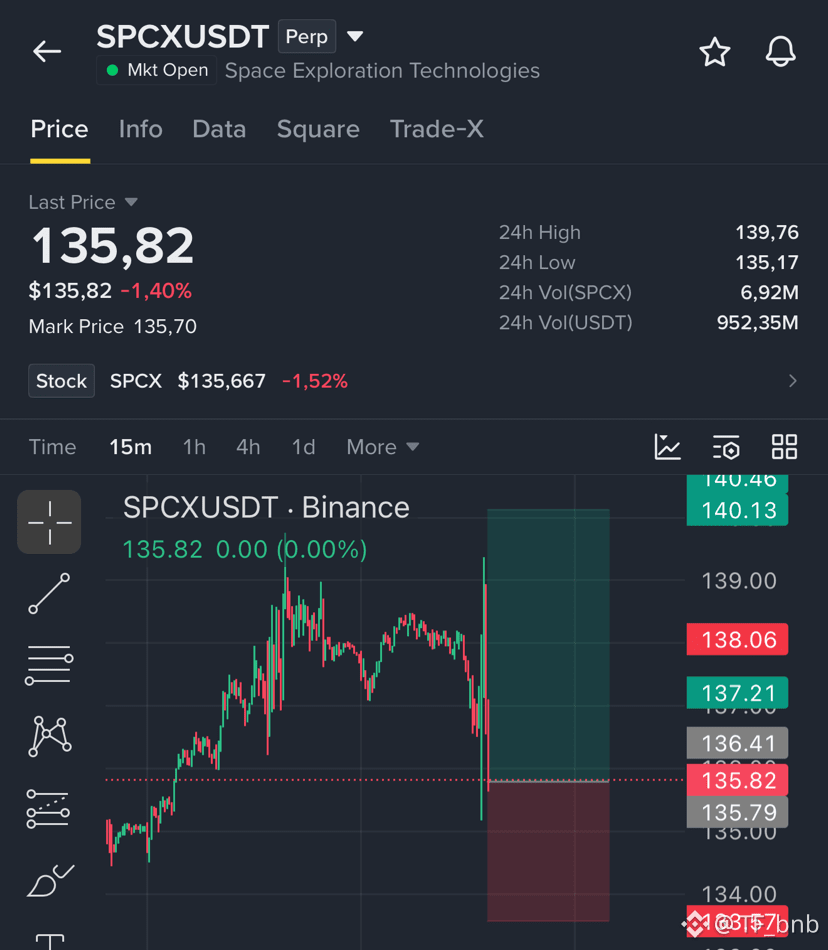Tap the 135.82 current price label
Image resolution: width=828 pixels, height=950 pixels.
(737, 780)
